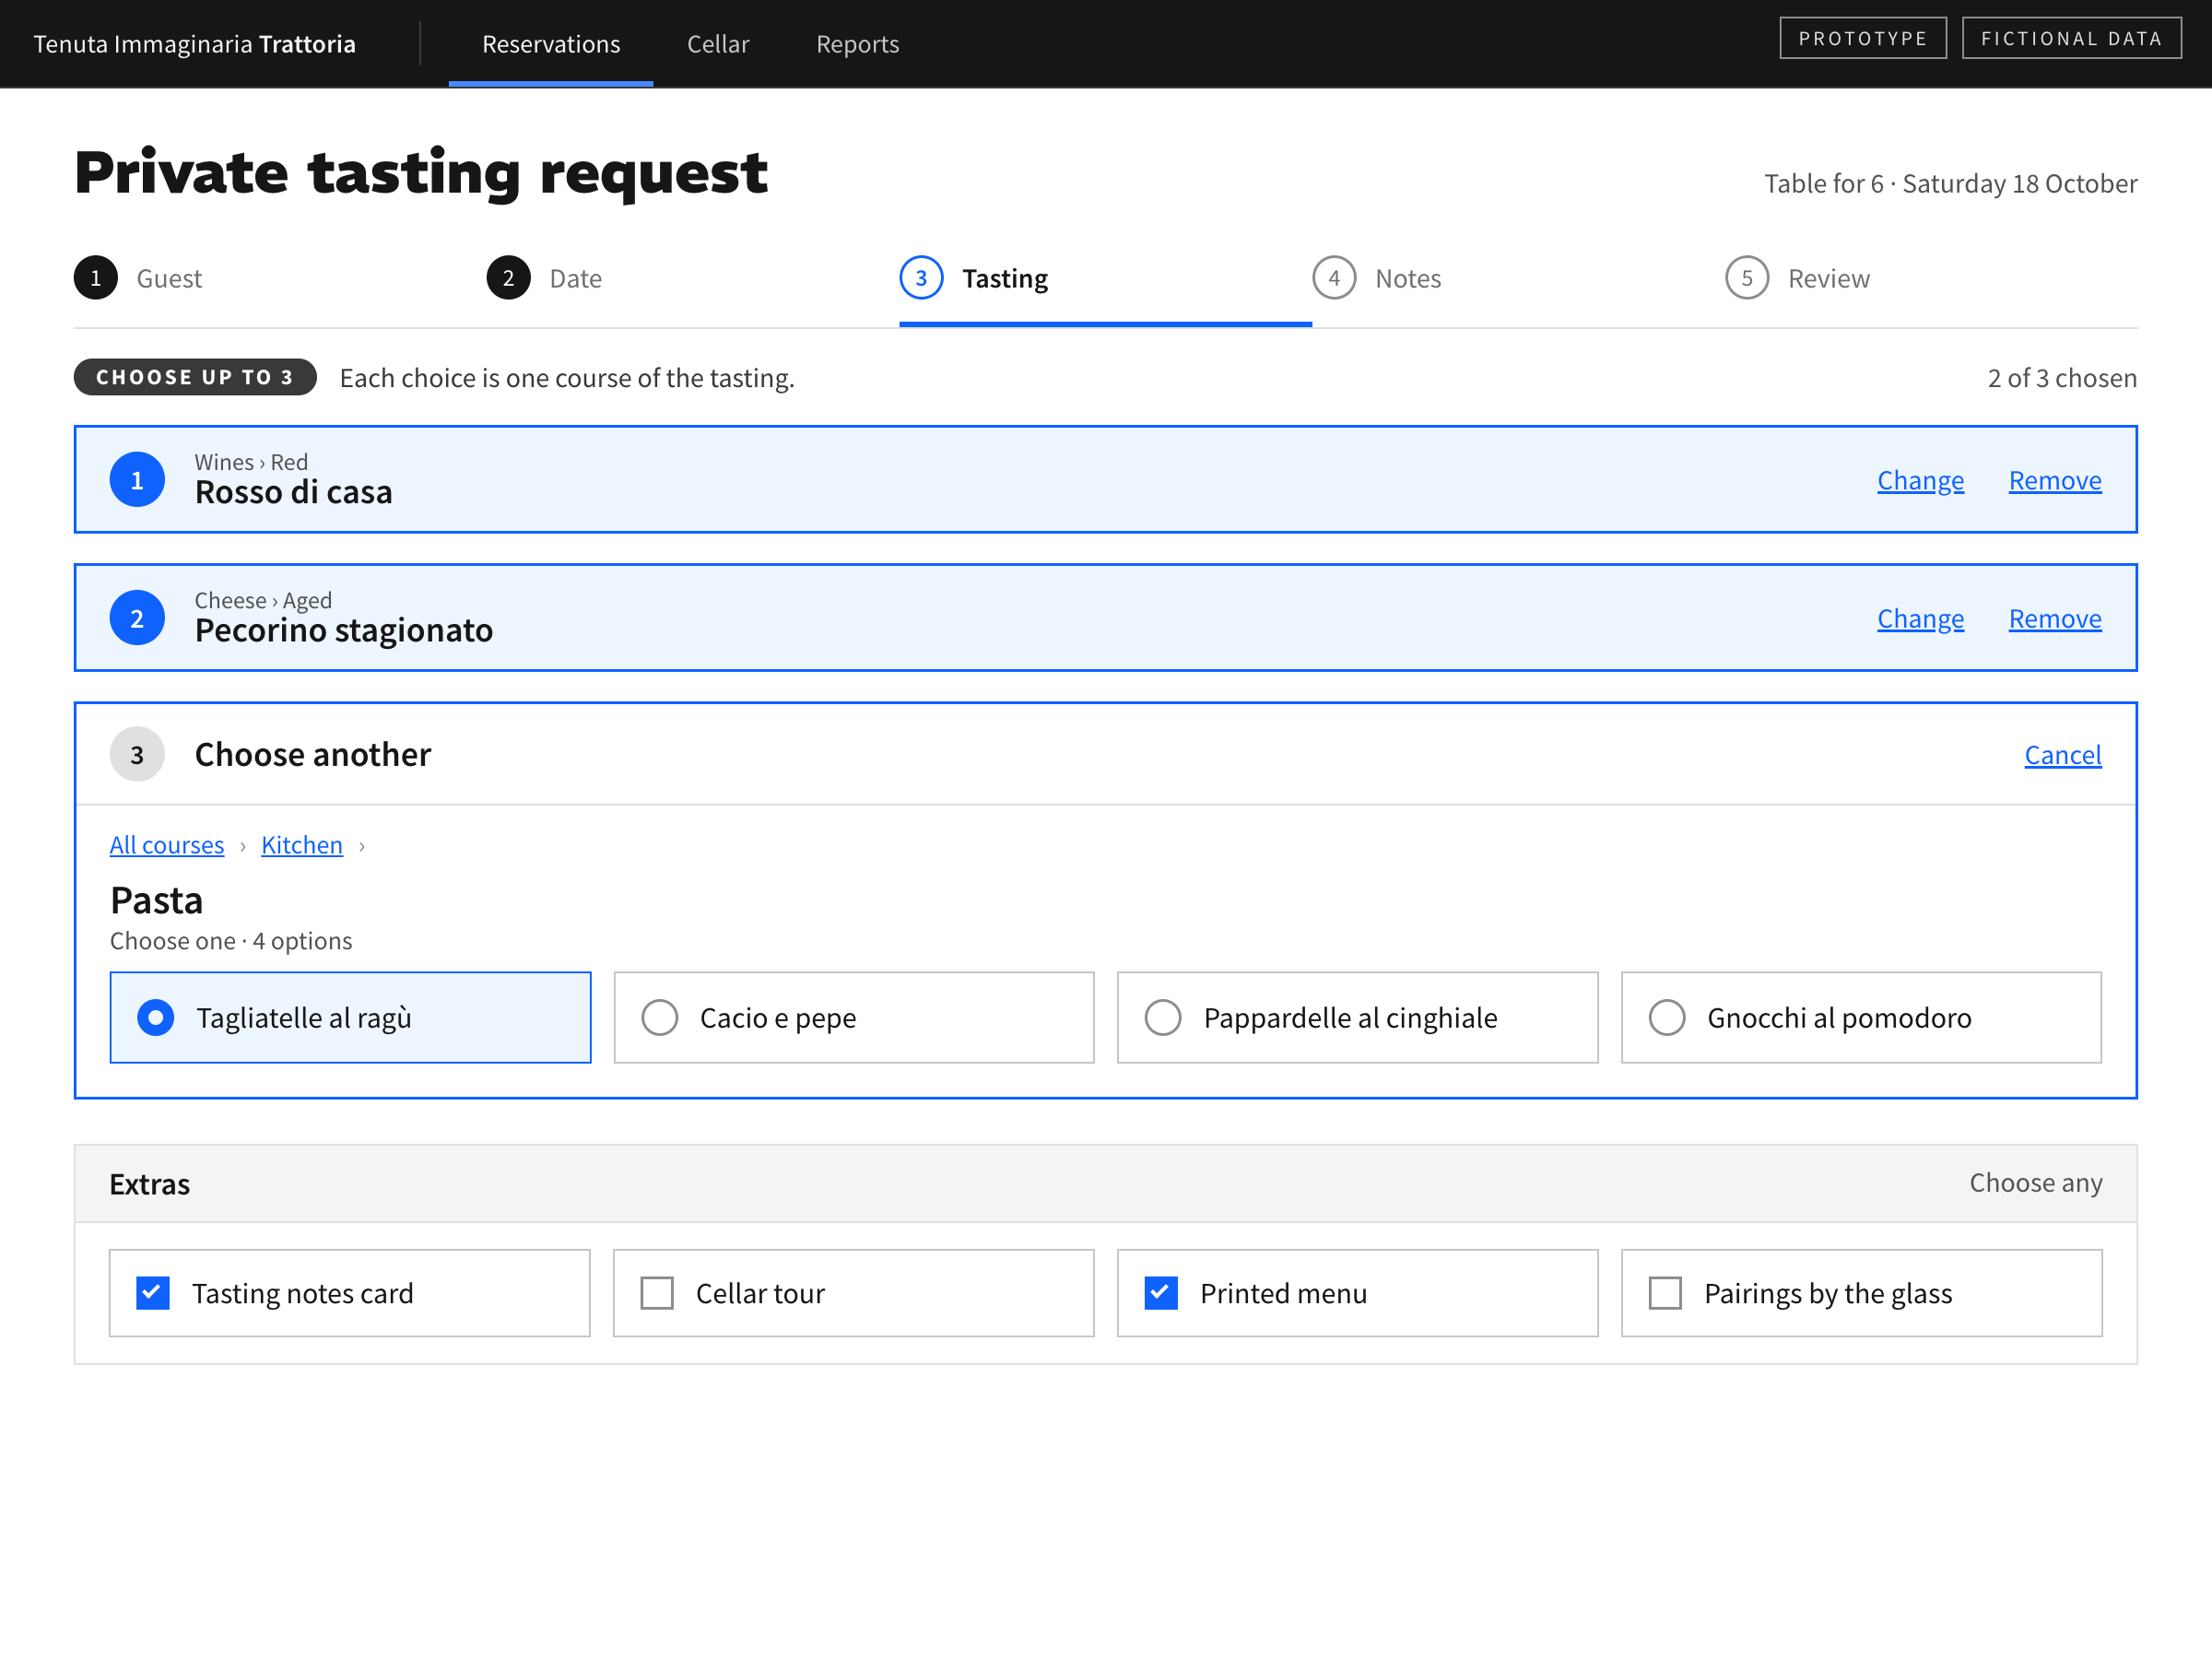The height and width of the screenshot is (1659, 2212).
Task: Enable the Cellar tour extra
Action: (854, 1293)
